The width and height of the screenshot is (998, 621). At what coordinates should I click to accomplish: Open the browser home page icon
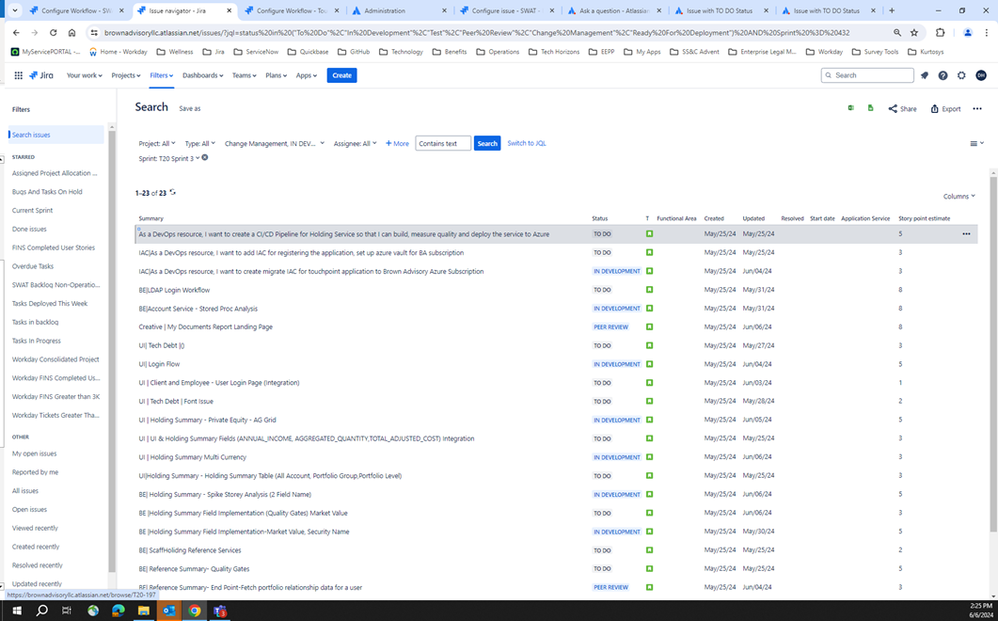[71, 32]
